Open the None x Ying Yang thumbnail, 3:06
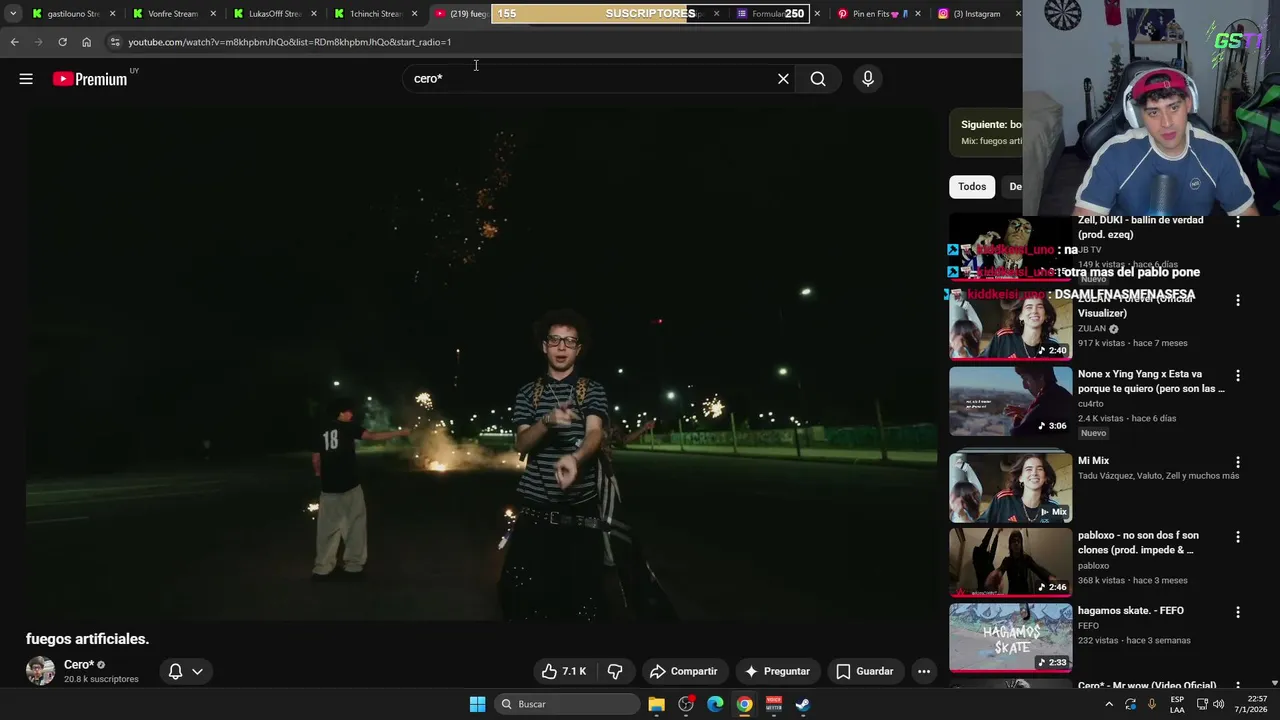This screenshot has width=1280, height=720. point(1010,401)
